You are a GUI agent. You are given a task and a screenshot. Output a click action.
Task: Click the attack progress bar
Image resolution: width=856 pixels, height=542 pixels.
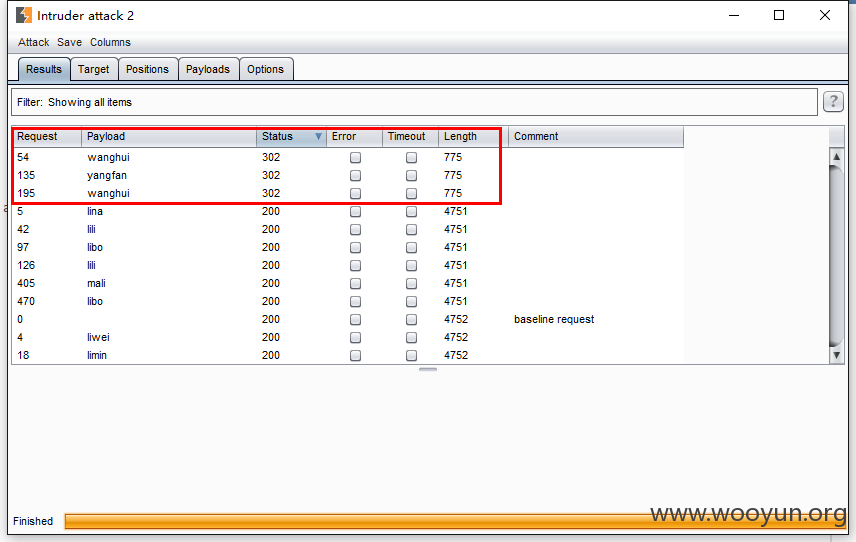point(455,521)
